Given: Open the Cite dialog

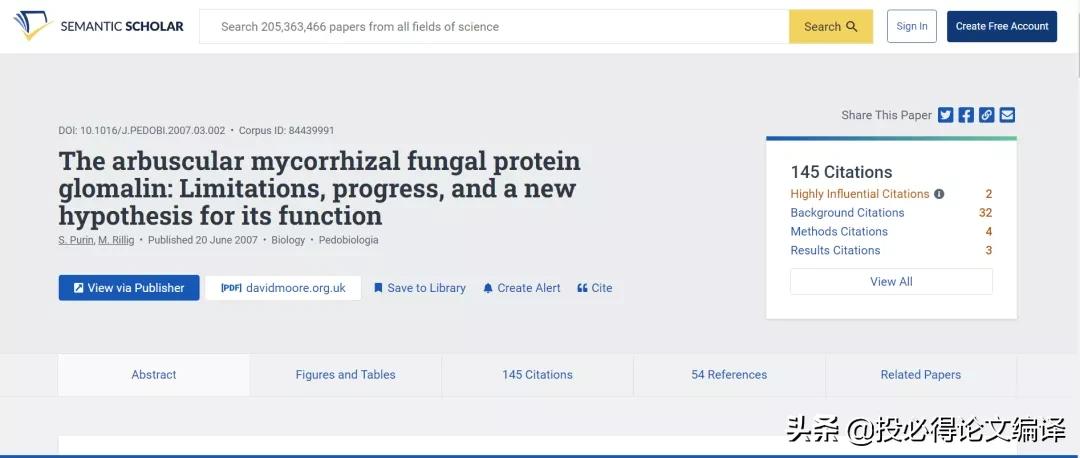Looking at the screenshot, I should tap(595, 288).
